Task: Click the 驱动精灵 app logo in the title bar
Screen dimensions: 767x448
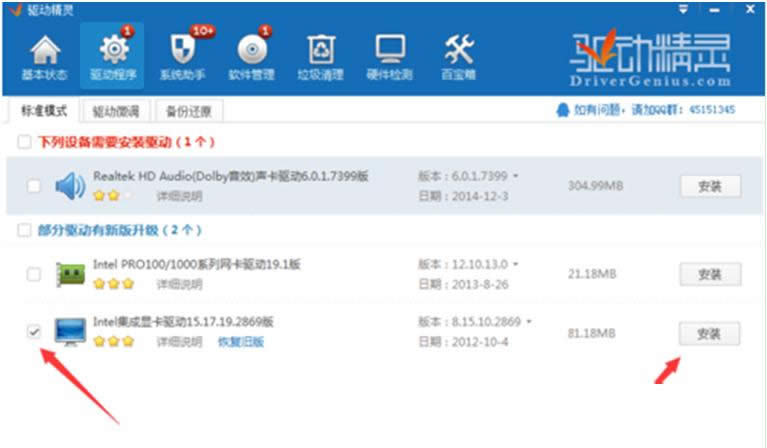Action: coord(16,9)
